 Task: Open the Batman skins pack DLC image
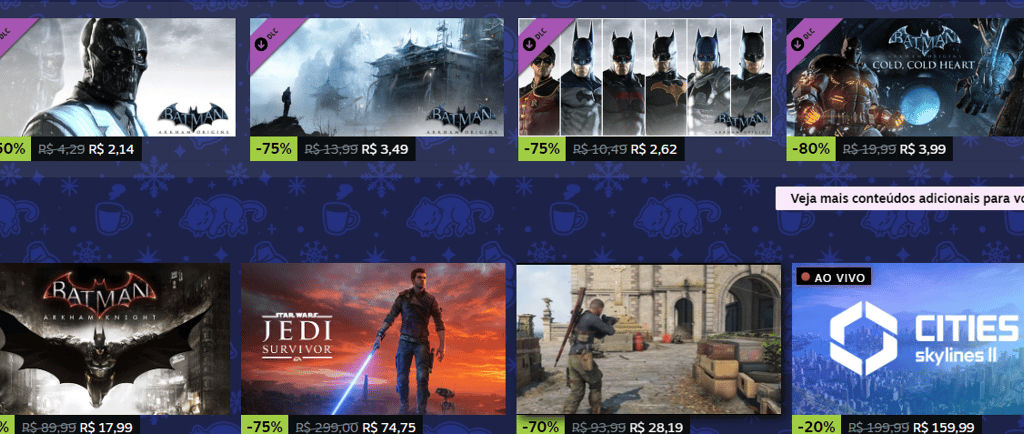[645, 77]
